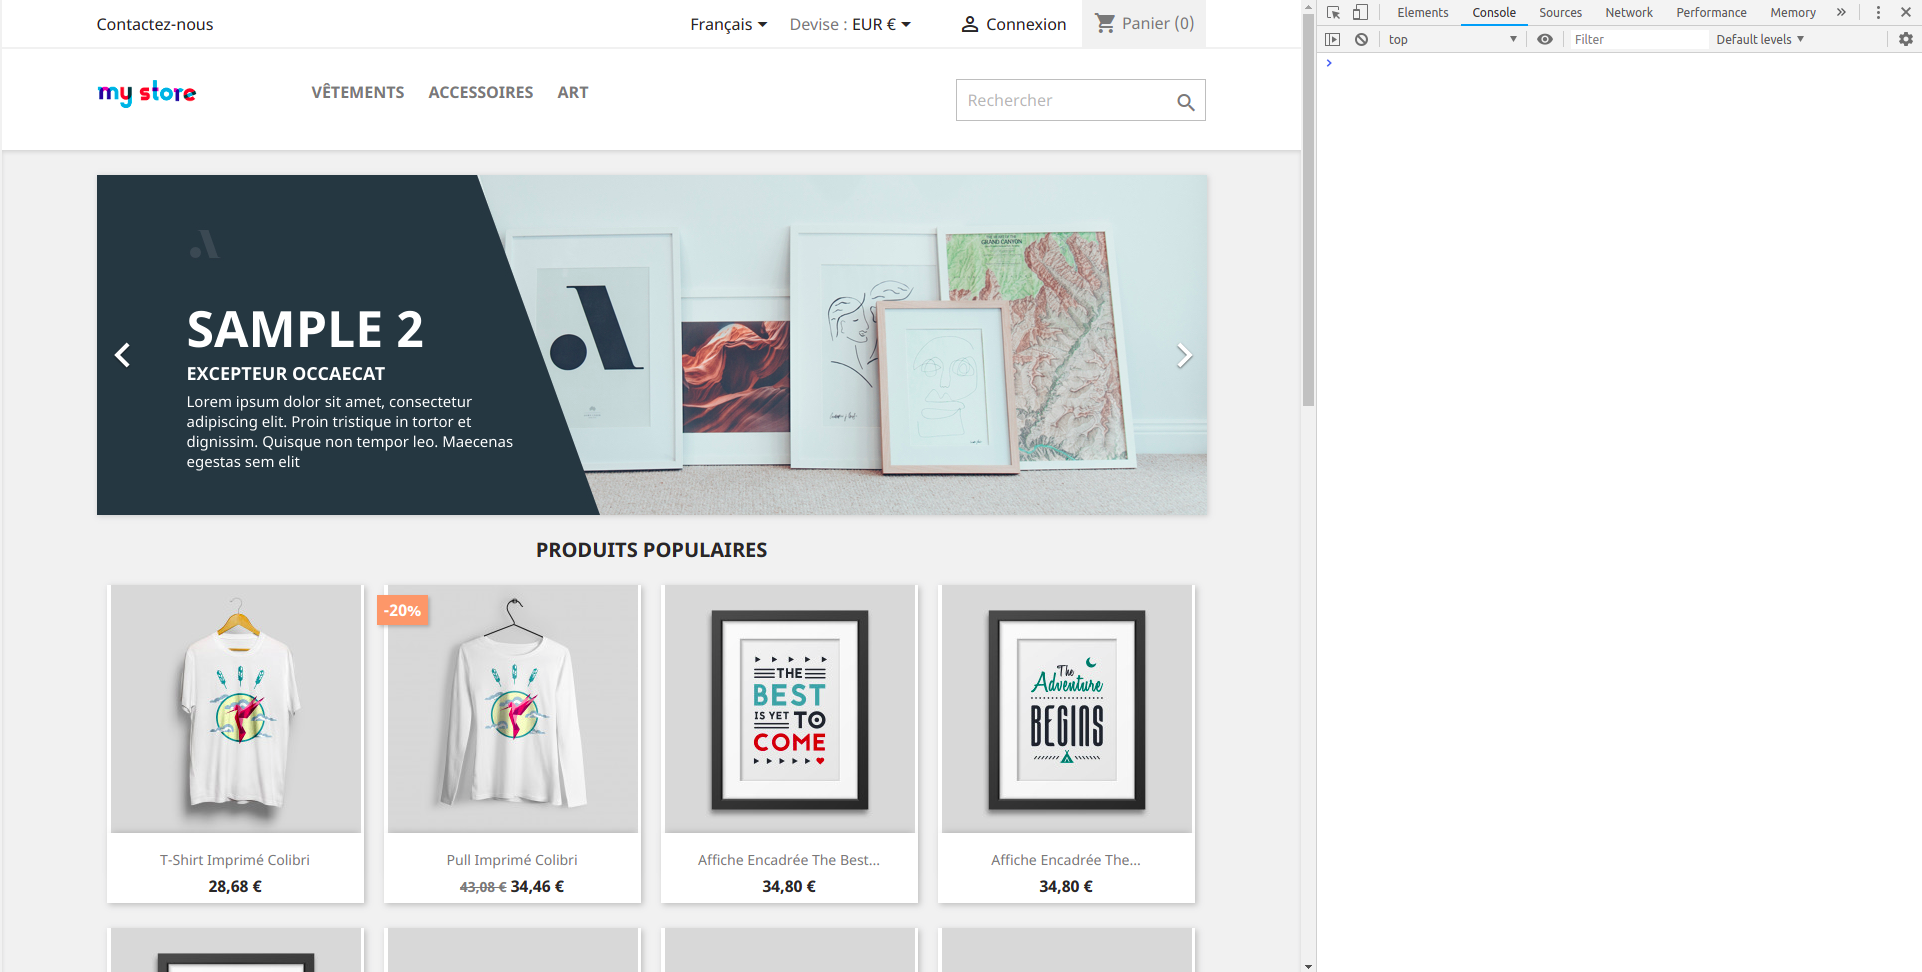Click the SAMPLE 2 slide heading

click(305, 329)
